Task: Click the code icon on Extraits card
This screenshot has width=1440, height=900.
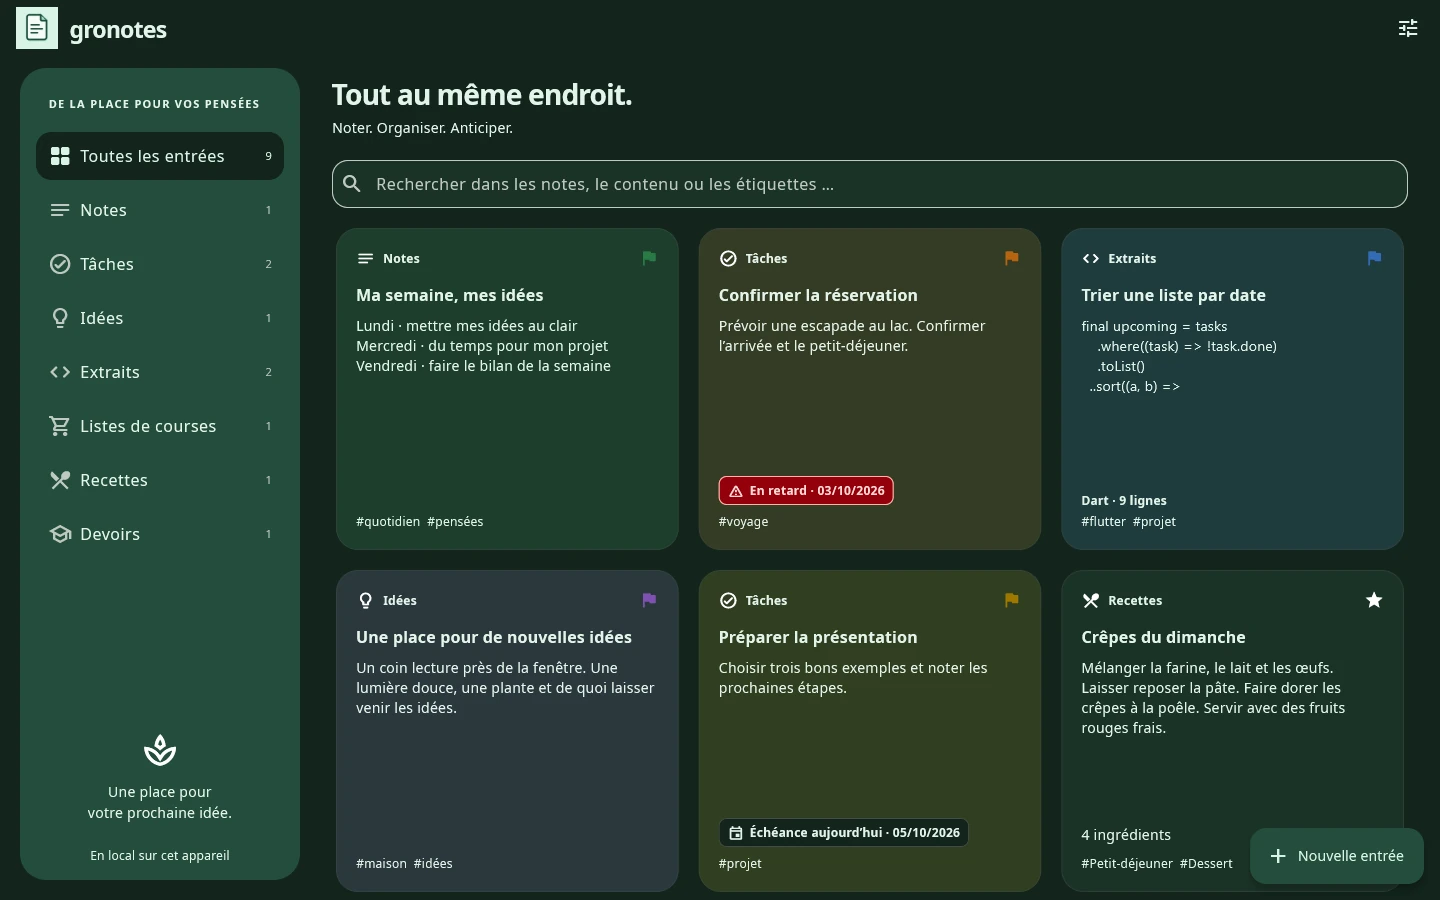Action: click(1090, 258)
